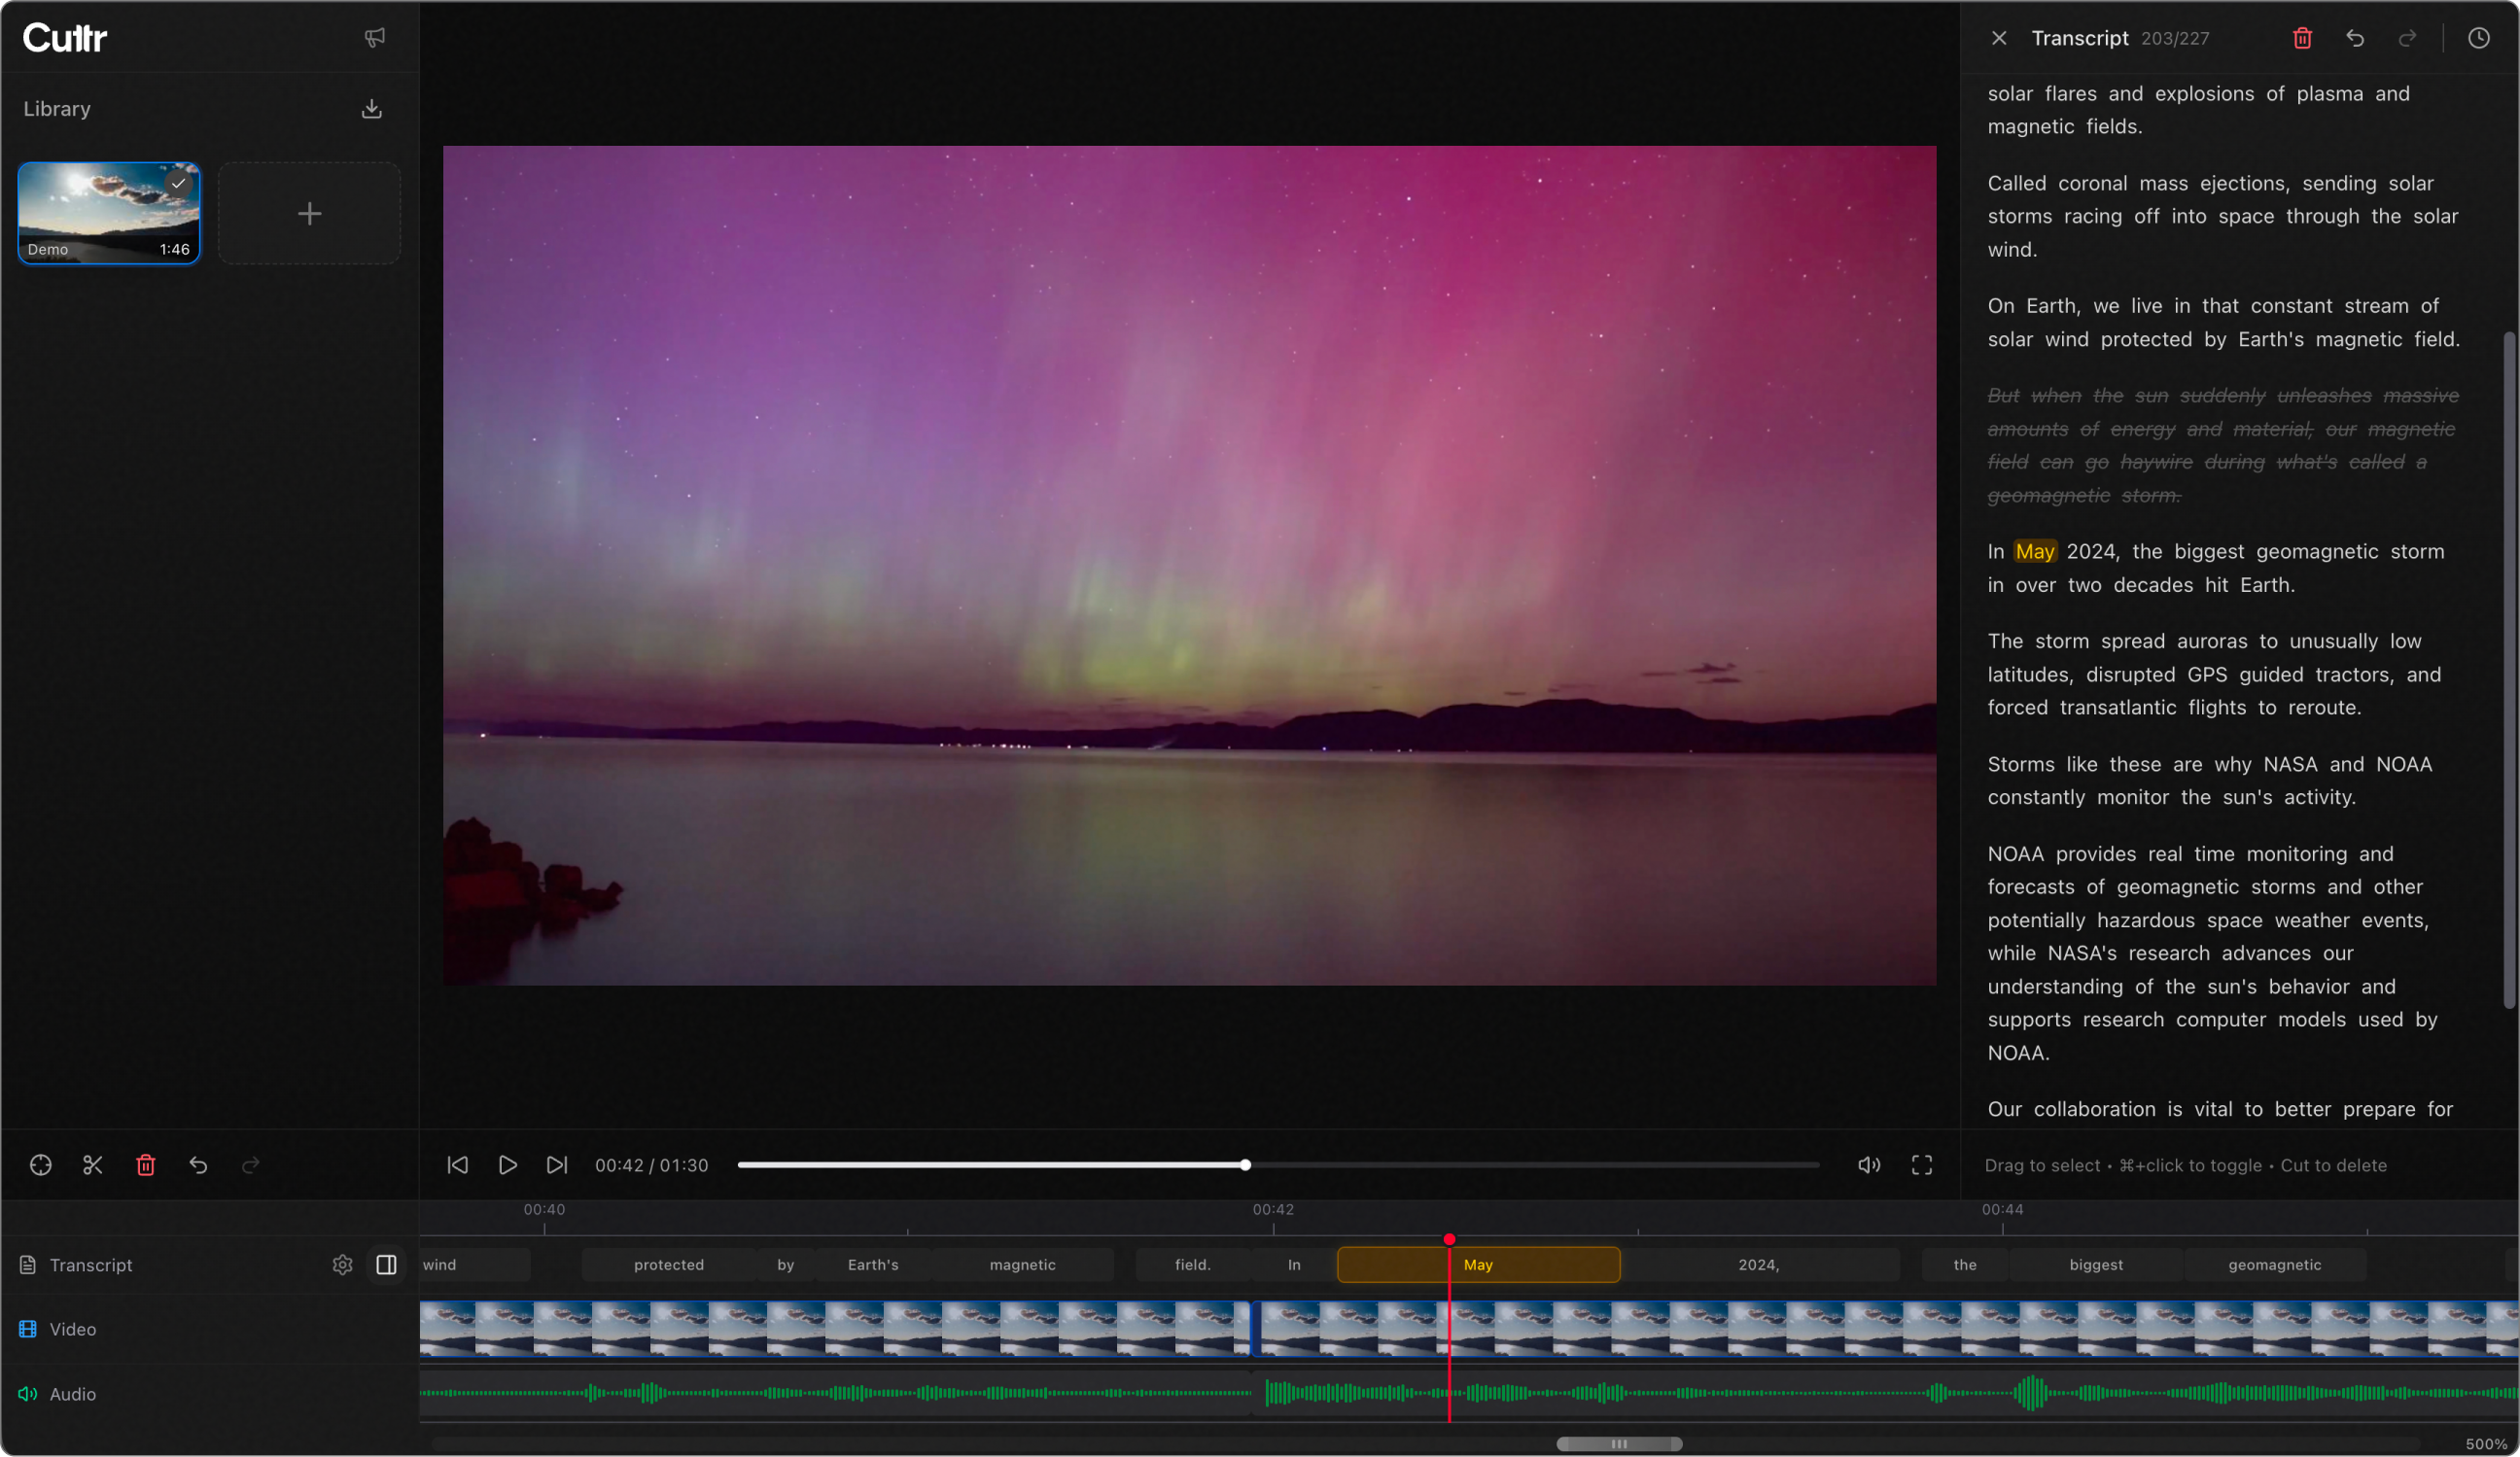
Task: Toggle the transcript side panel button
Action: pos(386,1265)
